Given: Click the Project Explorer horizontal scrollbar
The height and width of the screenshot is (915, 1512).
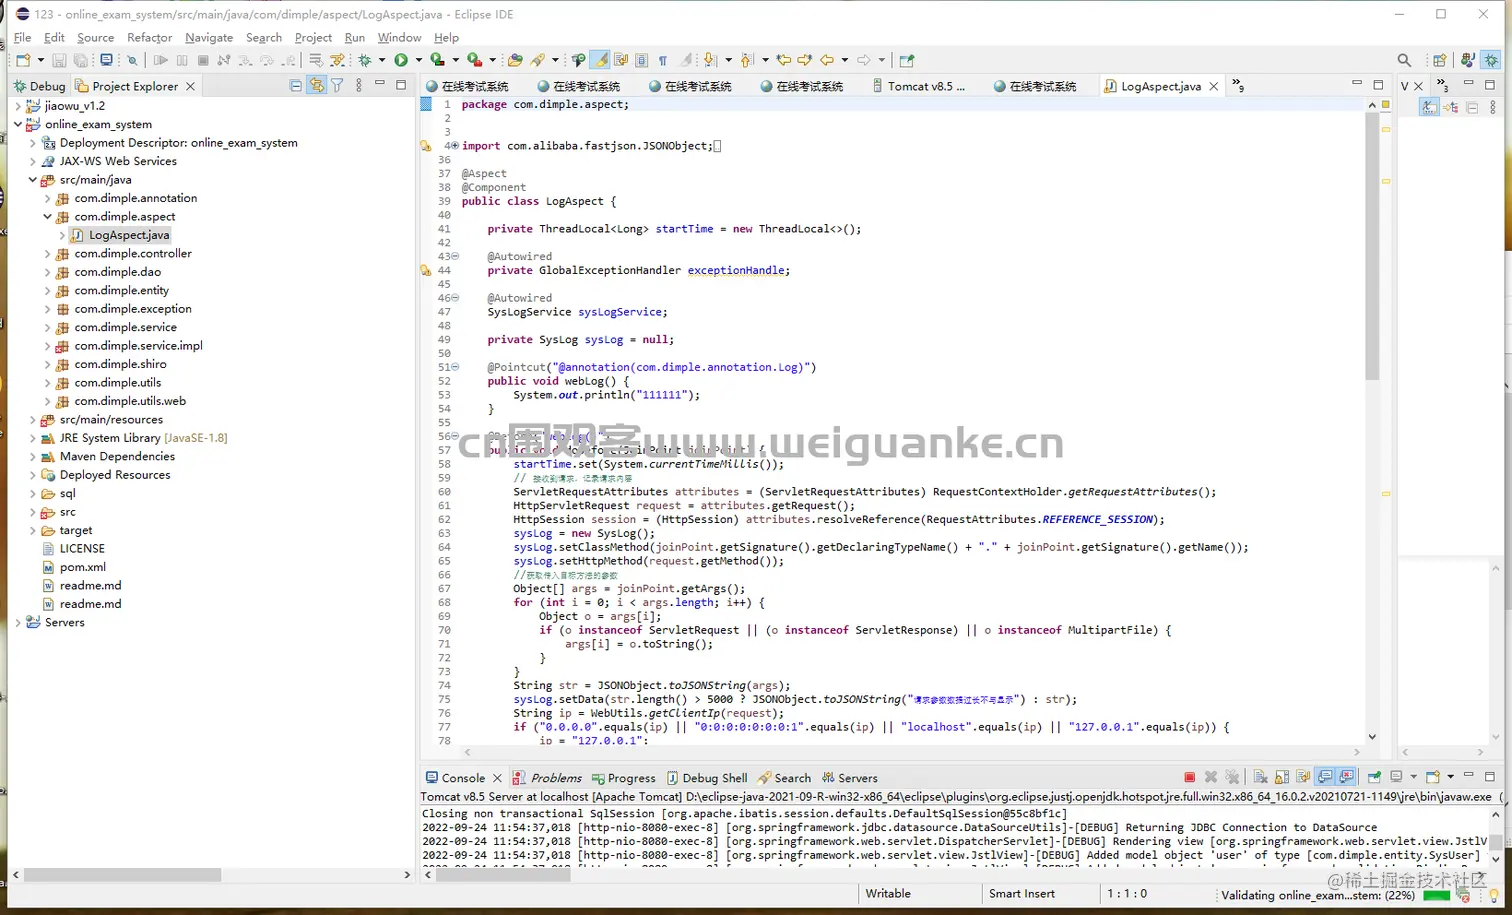Looking at the screenshot, I should (x=122, y=875).
